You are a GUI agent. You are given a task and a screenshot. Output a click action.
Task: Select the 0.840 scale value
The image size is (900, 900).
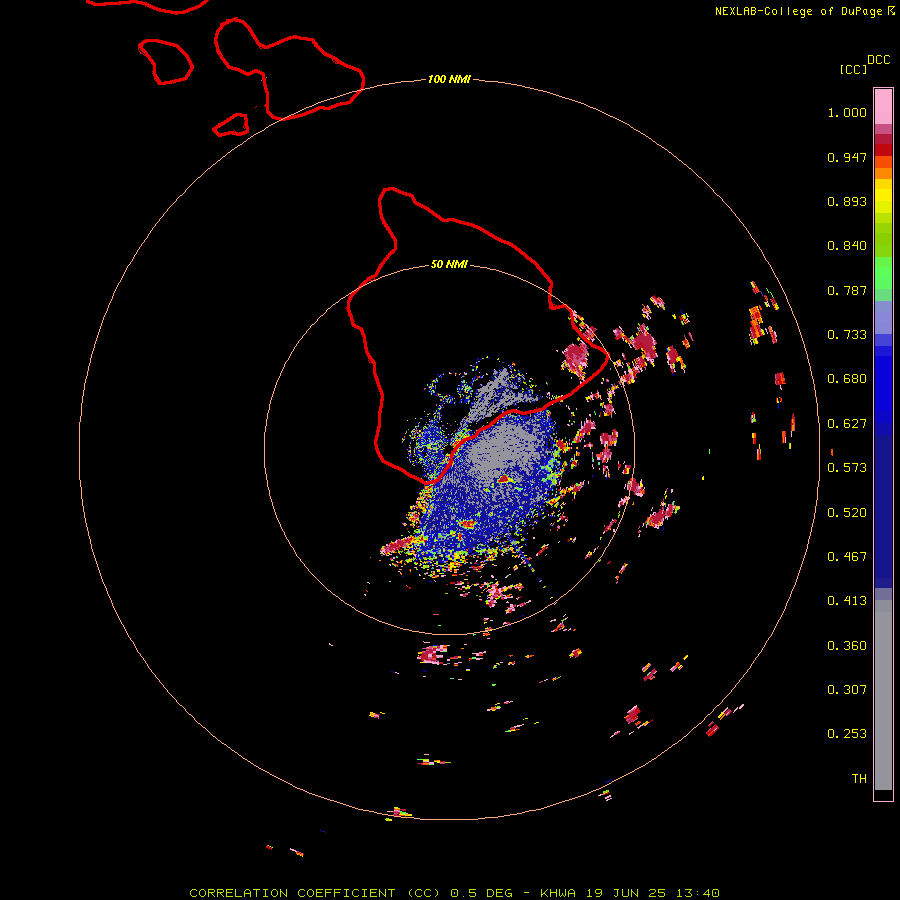click(847, 246)
